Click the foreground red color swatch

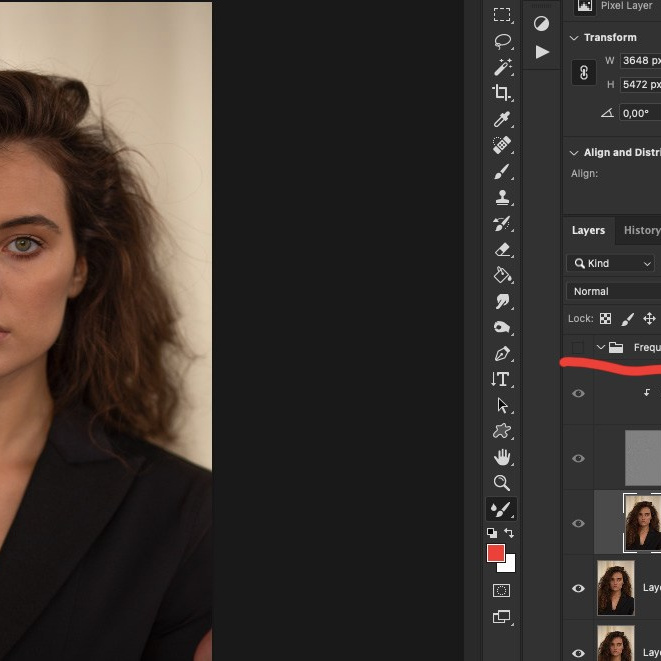click(x=495, y=552)
